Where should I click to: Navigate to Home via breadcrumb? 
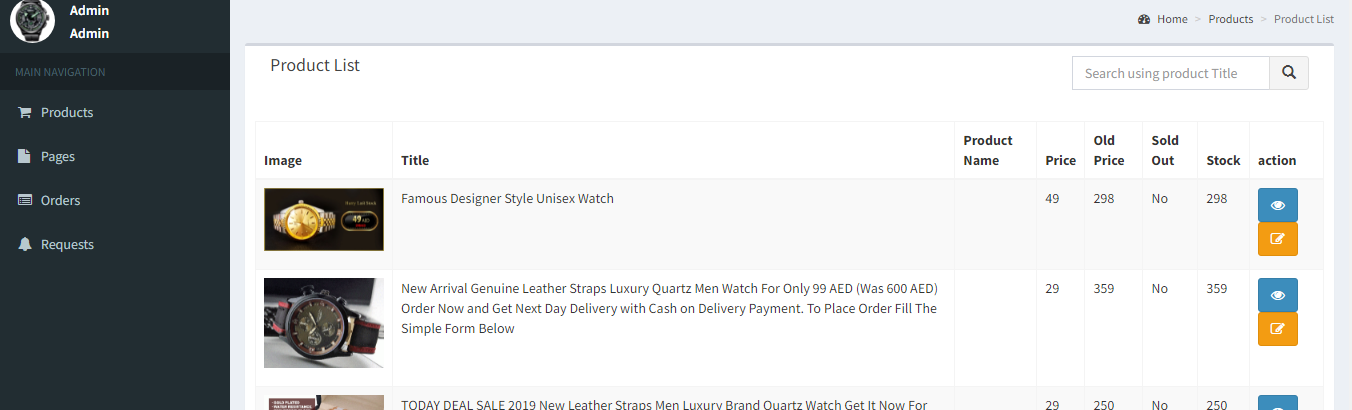click(x=1172, y=19)
